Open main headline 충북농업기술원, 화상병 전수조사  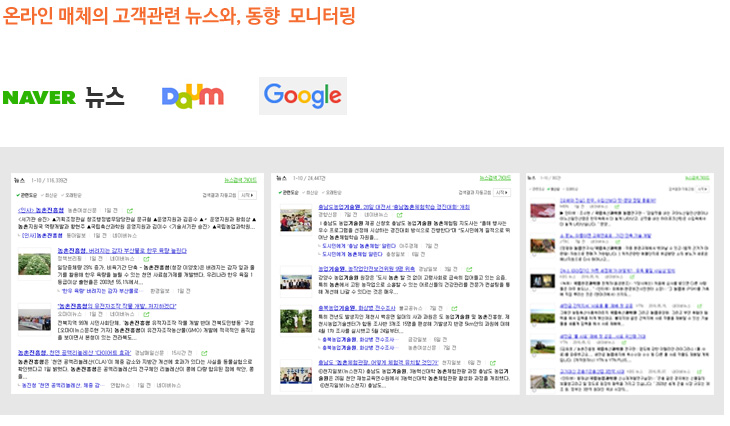click(x=357, y=308)
